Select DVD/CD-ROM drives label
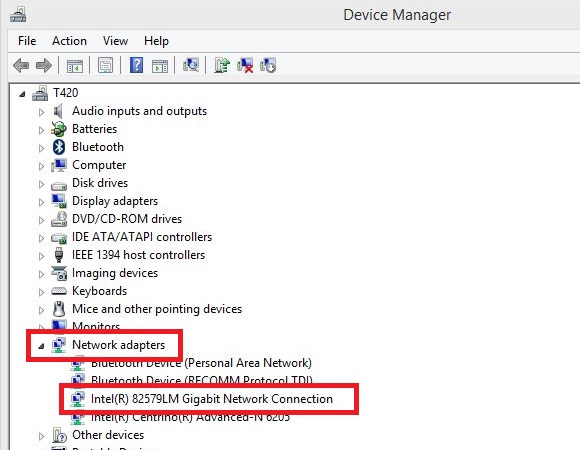 (x=127, y=219)
